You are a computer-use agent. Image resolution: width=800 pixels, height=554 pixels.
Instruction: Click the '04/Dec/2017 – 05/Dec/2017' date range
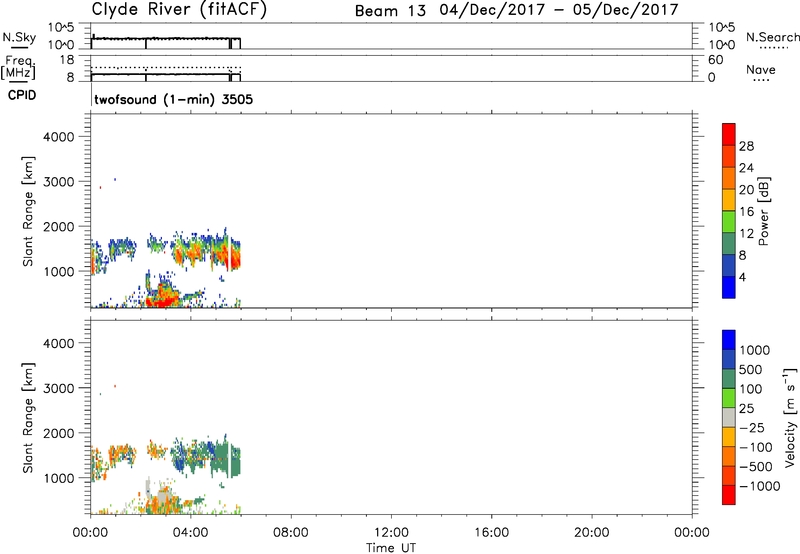click(559, 10)
